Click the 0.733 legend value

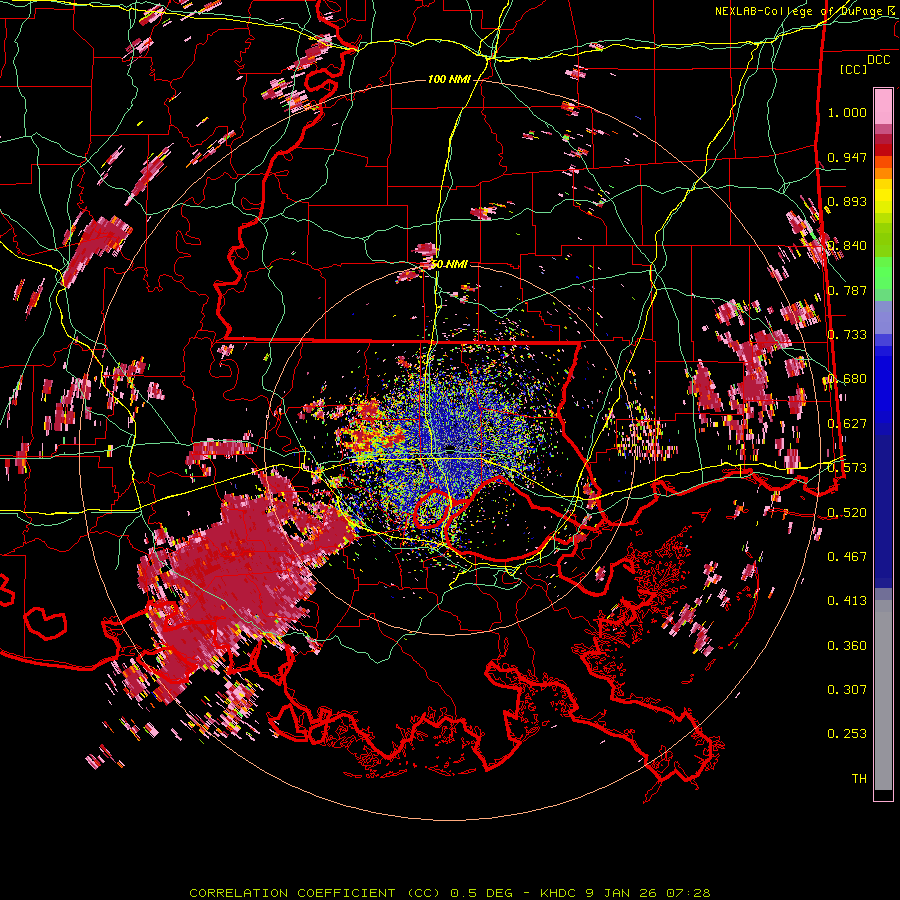(847, 335)
